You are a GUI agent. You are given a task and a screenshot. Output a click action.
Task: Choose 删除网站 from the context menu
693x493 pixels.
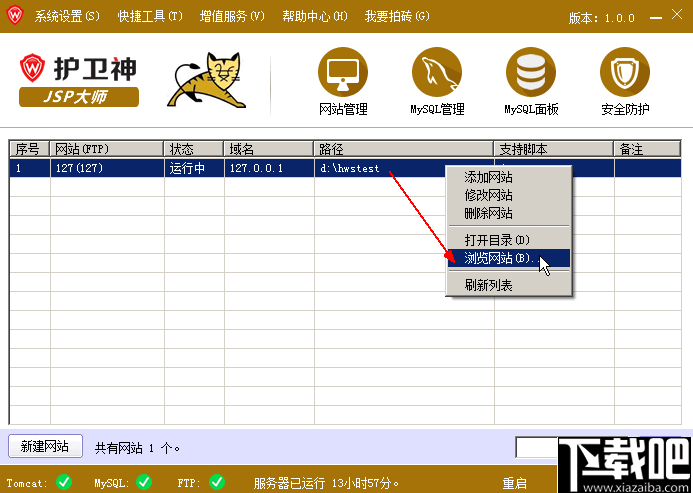509,214
